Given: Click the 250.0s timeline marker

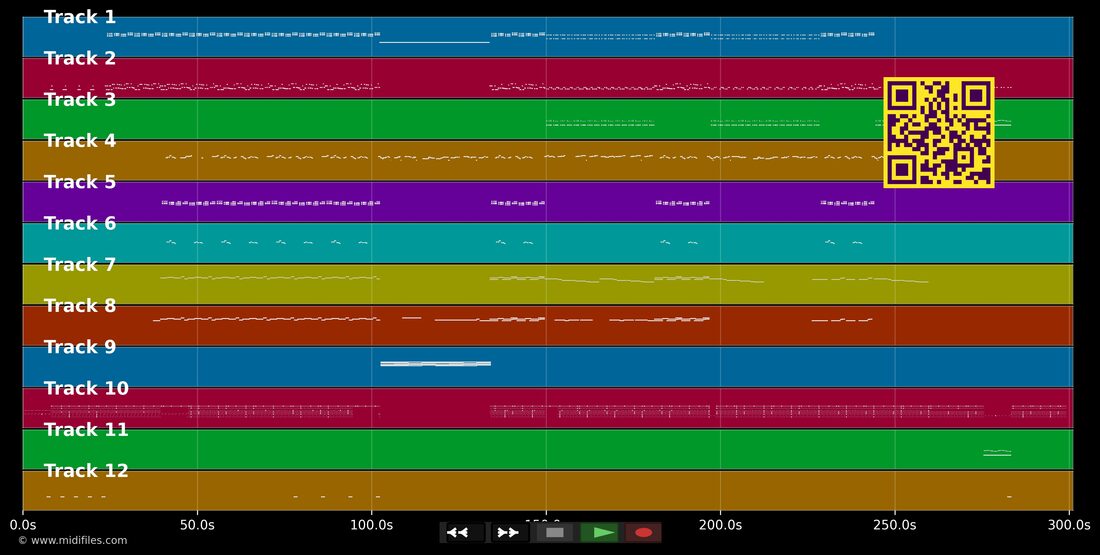Looking at the screenshot, I should 894,525.
